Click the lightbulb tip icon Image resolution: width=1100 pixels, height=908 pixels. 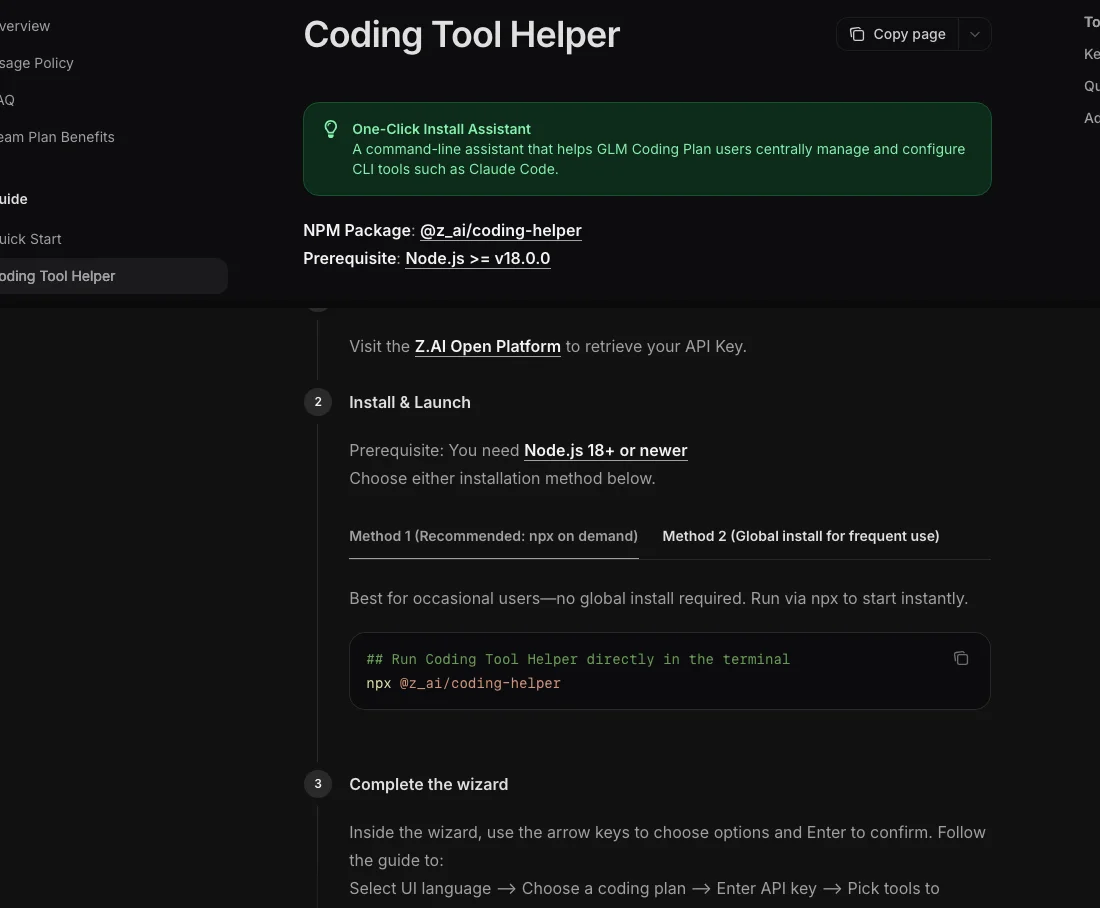pyautogui.click(x=331, y=129)
